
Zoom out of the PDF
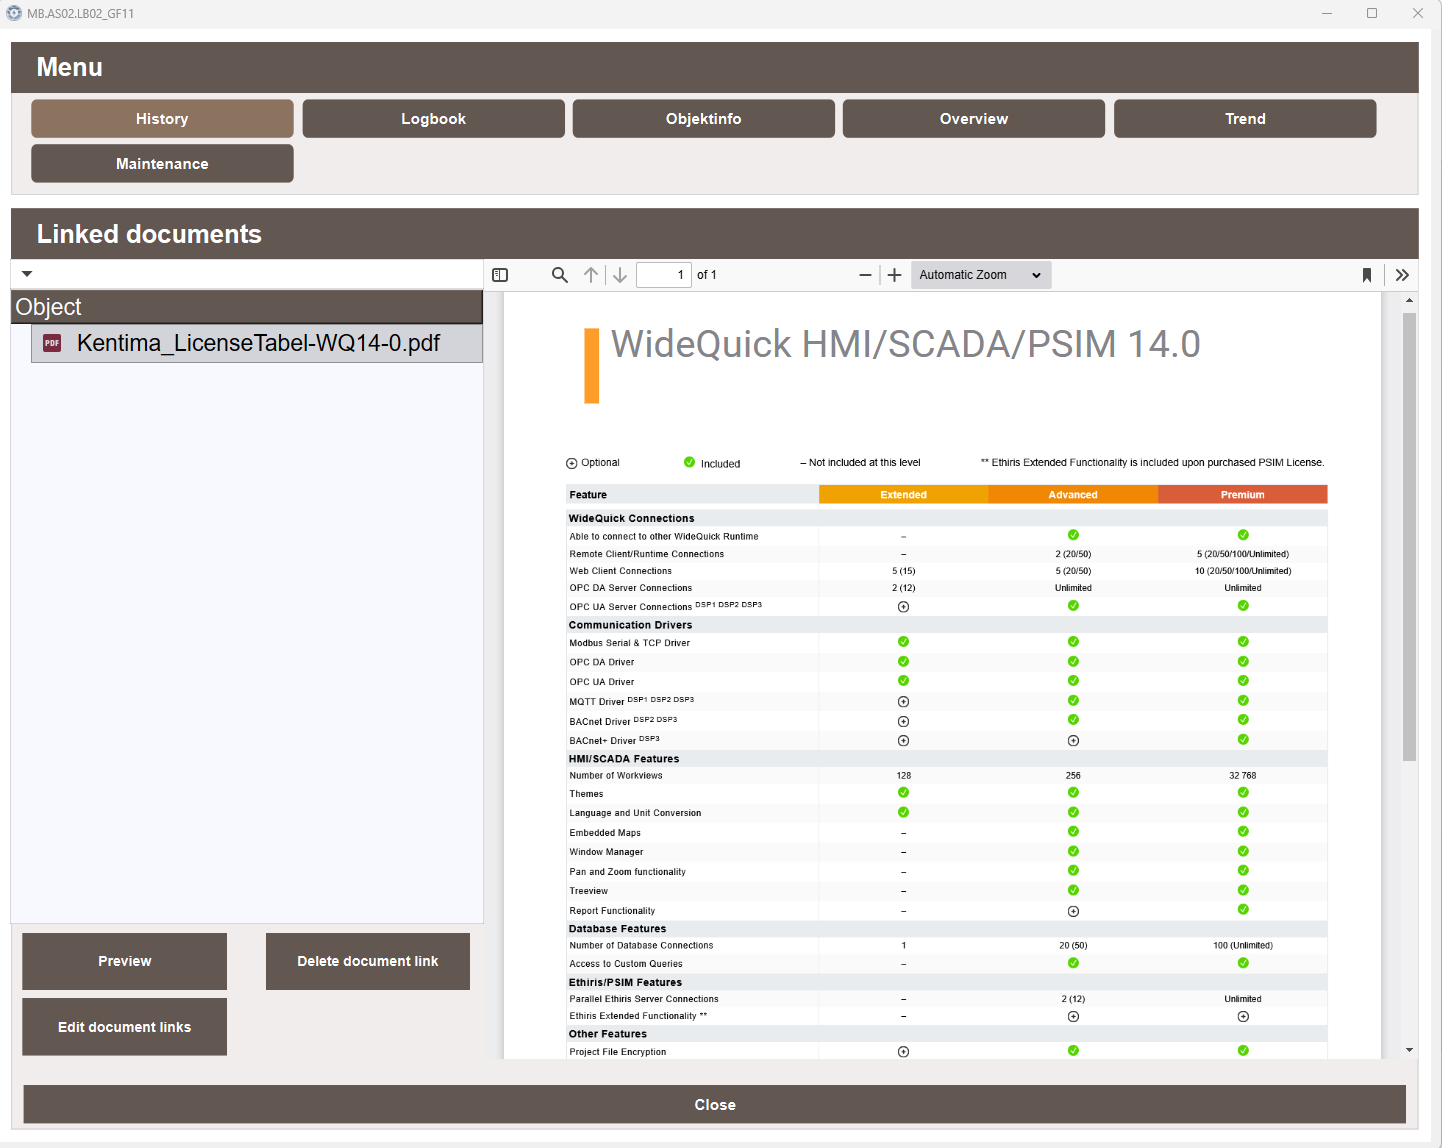[x=865, y=275]
